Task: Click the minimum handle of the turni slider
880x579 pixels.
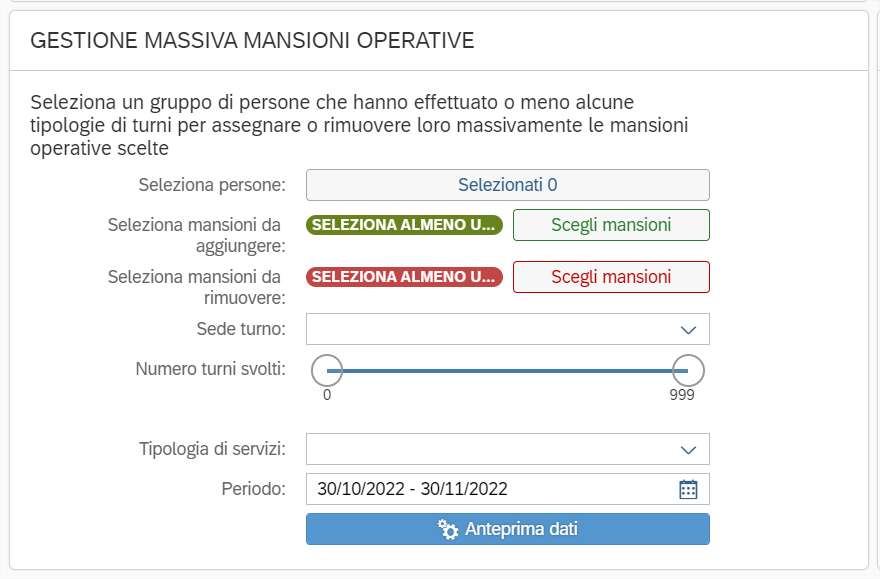Action: click(x=327, y=370)
